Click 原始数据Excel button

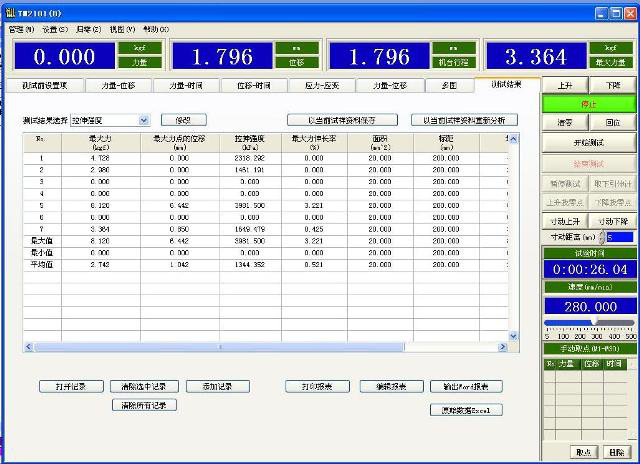point(466,410)
